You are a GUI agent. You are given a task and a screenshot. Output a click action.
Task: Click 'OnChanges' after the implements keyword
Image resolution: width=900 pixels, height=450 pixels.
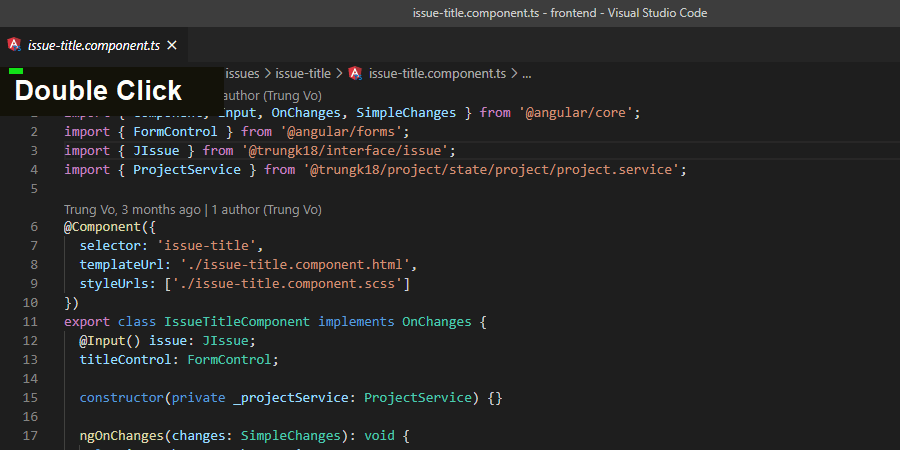pyautogui.click(x=437, y=321)
